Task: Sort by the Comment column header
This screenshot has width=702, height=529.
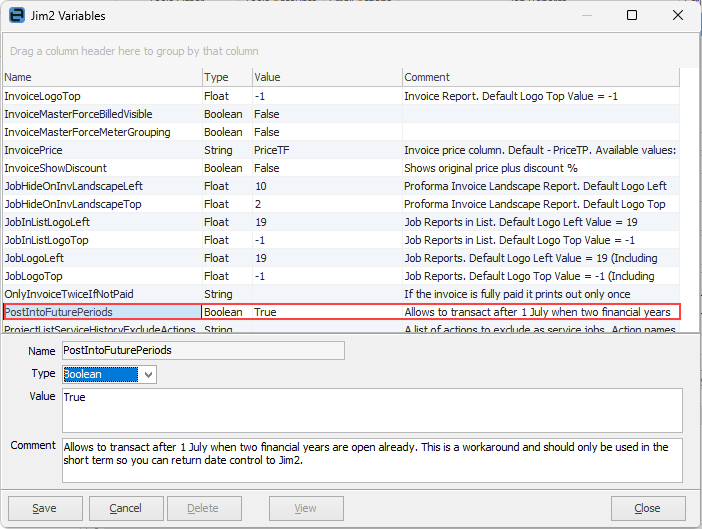Action: pos(541,77)
